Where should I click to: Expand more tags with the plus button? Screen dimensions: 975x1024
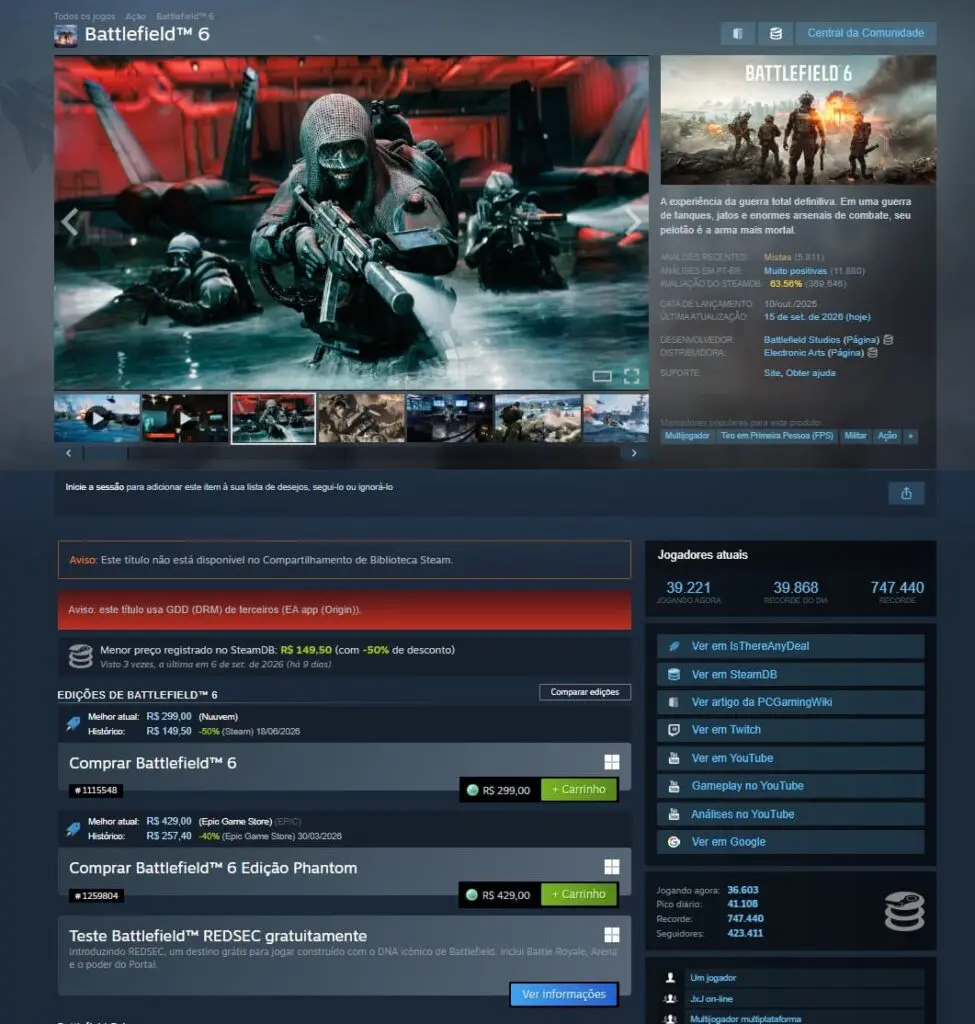tap(910, 436)
